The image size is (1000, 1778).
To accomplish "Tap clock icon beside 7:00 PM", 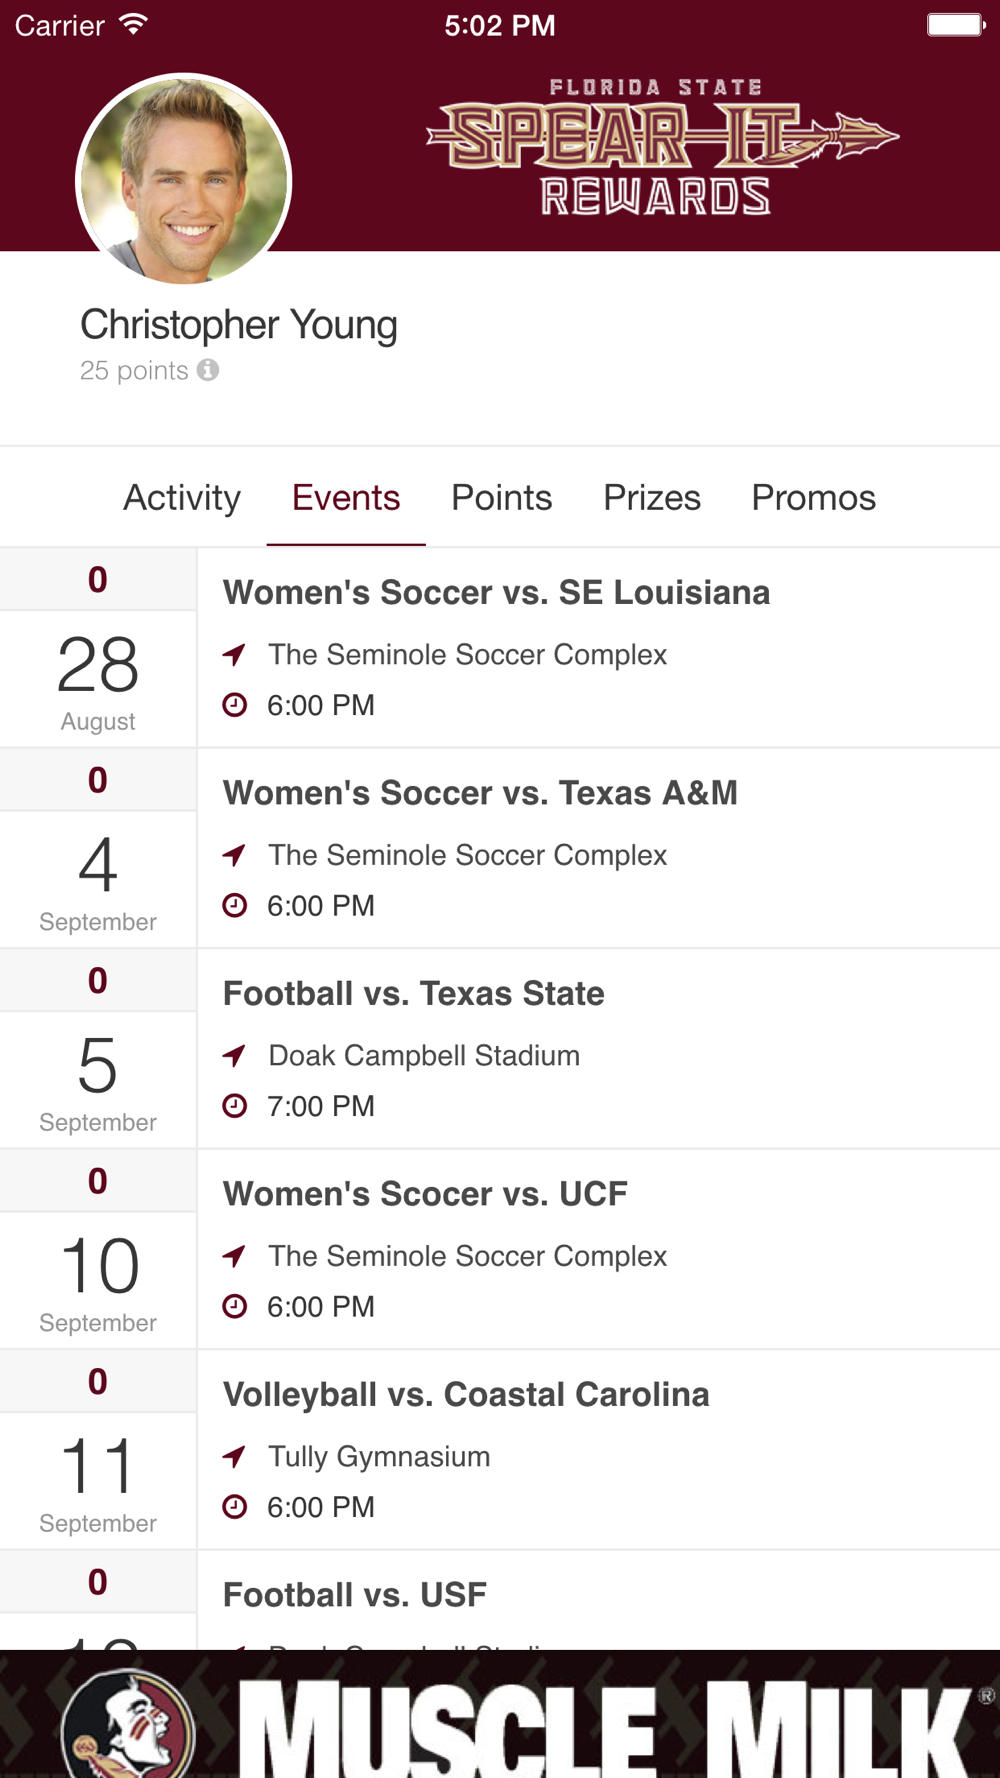I will click(234, 1106).
